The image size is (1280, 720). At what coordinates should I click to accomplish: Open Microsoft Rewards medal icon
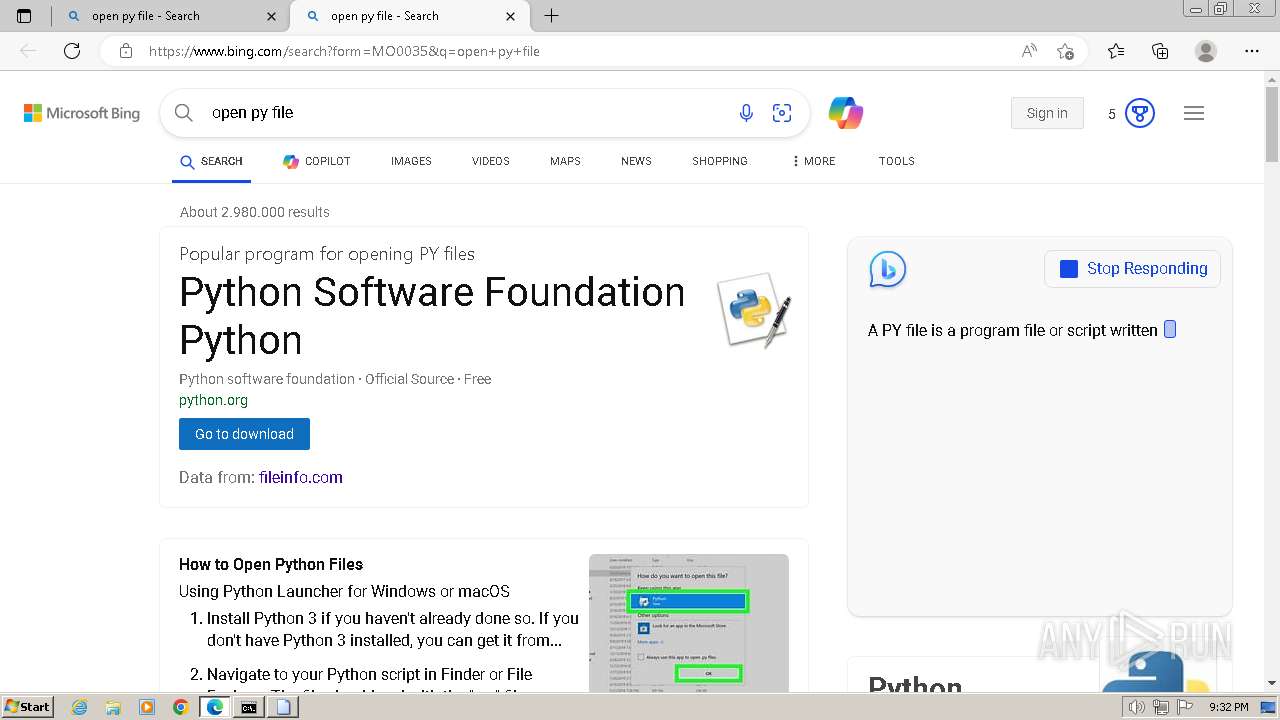coord(1140,113)
